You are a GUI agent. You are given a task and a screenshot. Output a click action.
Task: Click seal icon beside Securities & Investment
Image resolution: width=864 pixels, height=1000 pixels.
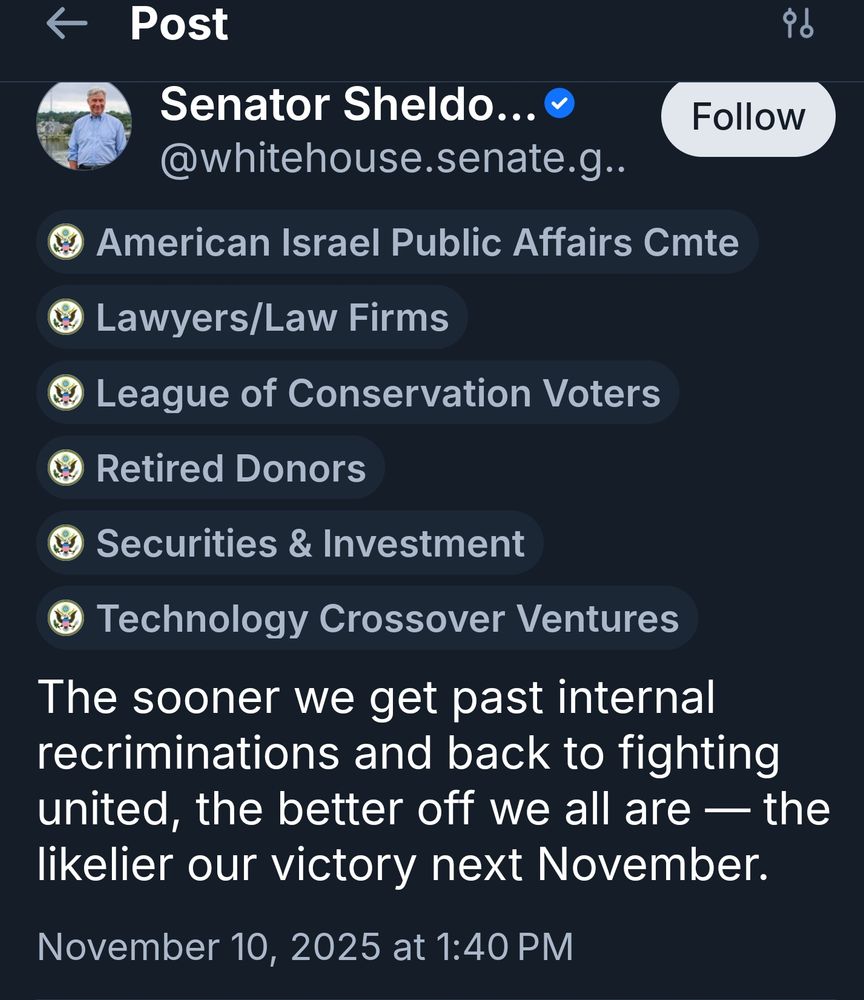[66, 543]
